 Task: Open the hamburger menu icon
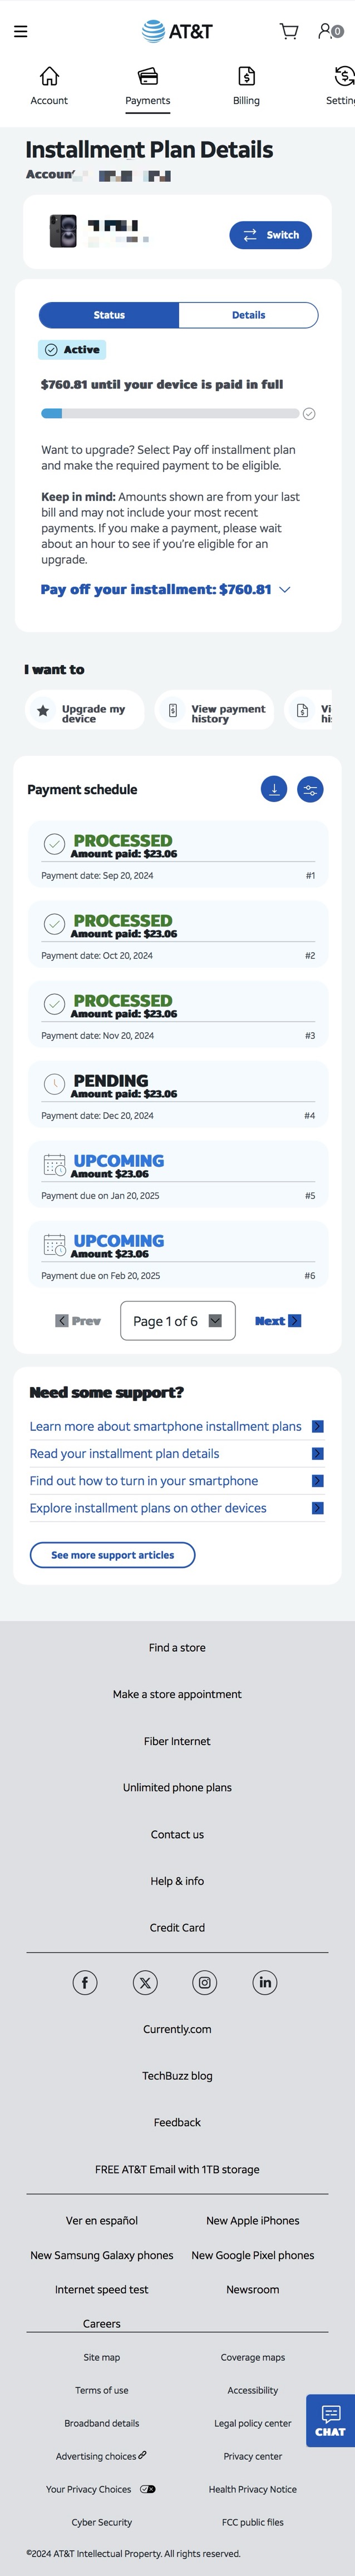pos(20,32)
